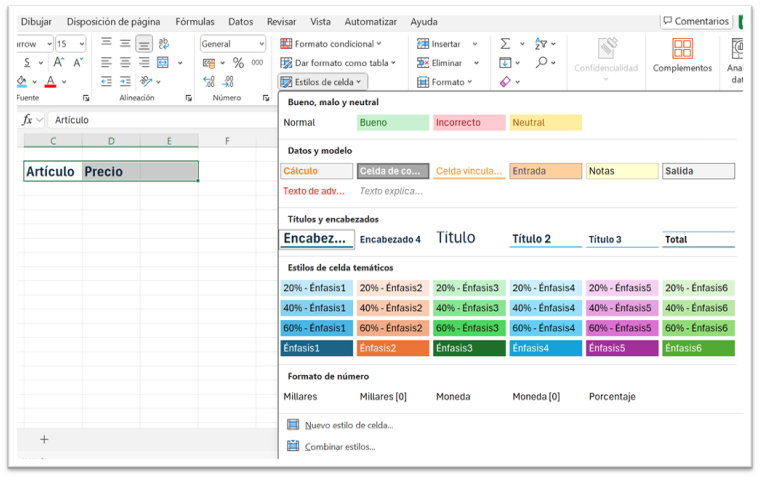This screenshot has height=478, width=760.
Task: Expand the Formato condicional dropdown
Action: pyautogui.click(x=330, y=44)
